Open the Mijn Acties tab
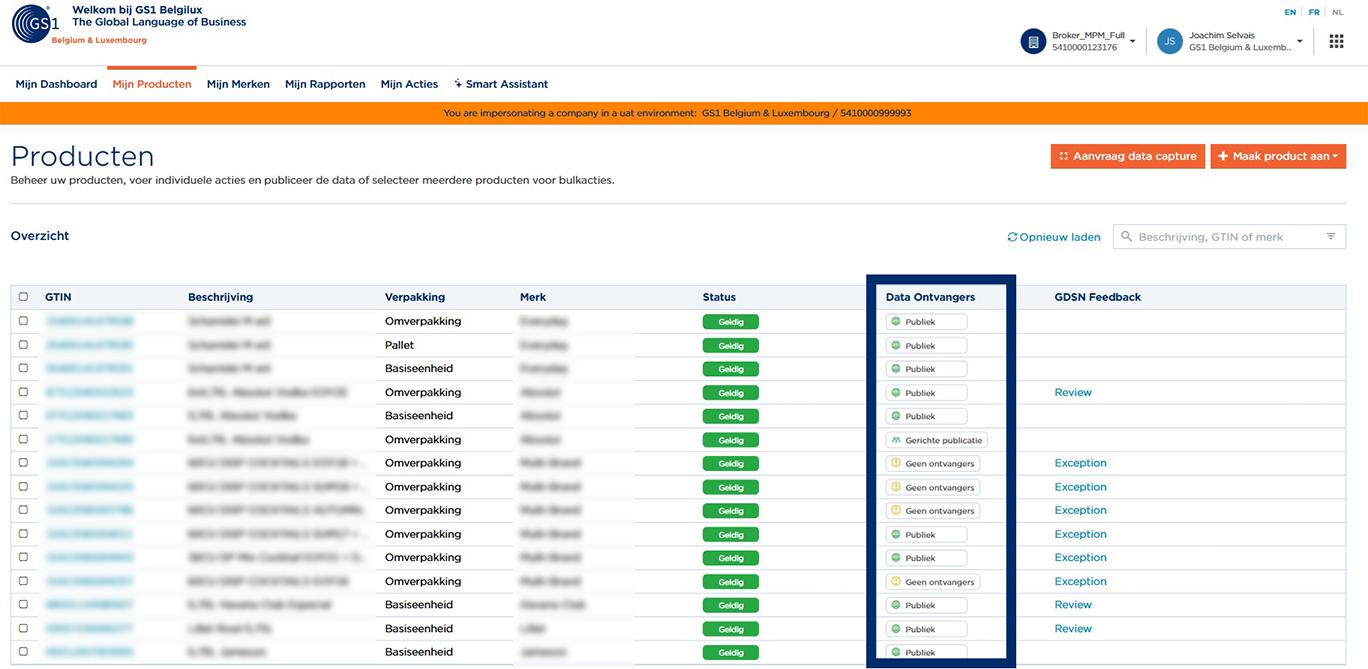Screen dimensions: 1368x669 coord(409,84)
